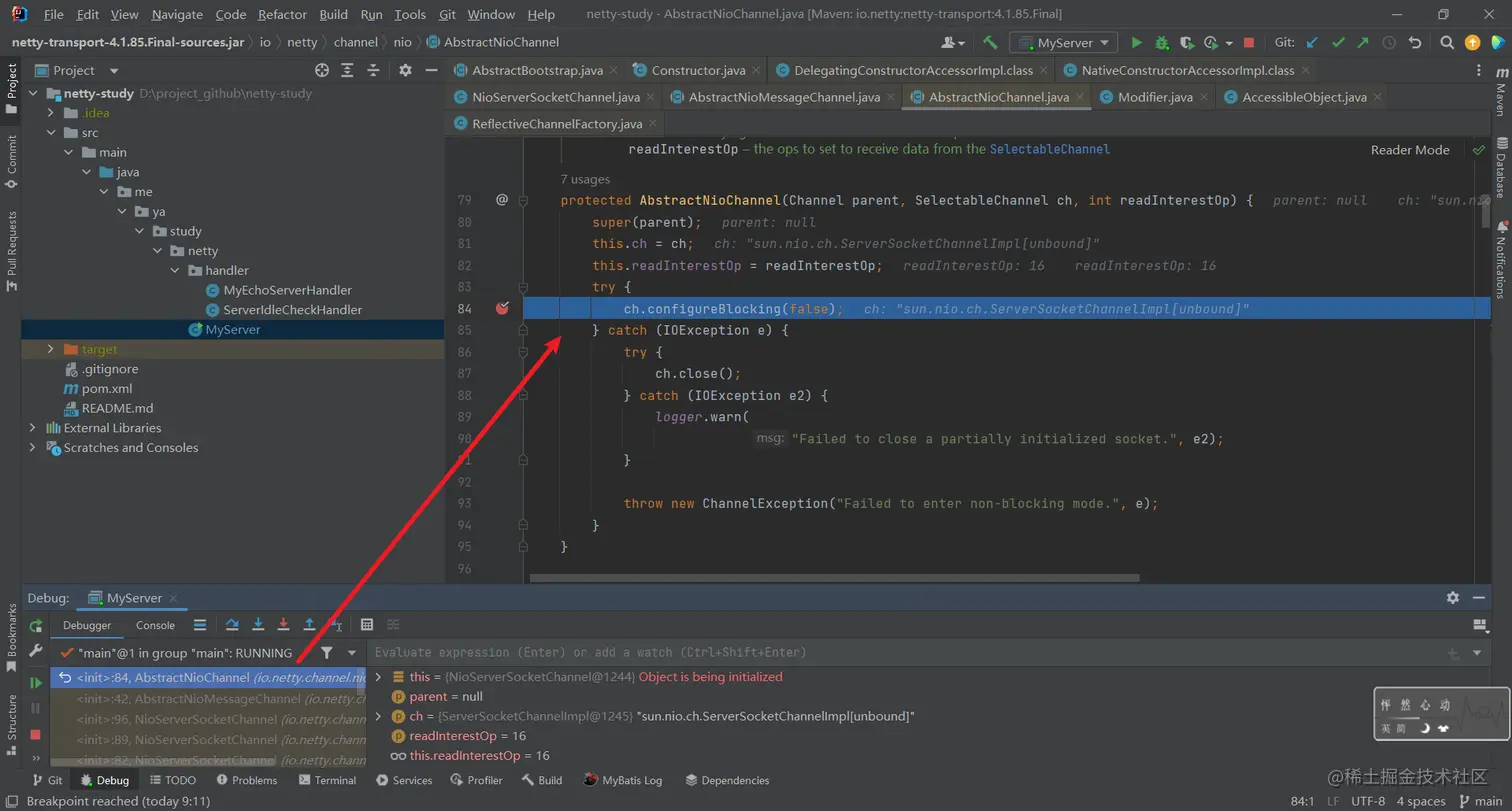Image resolution: width=1512 pixels, height=811 pixels.
Task: Run MyServer with green play icon
Action: click(1136, 43)
